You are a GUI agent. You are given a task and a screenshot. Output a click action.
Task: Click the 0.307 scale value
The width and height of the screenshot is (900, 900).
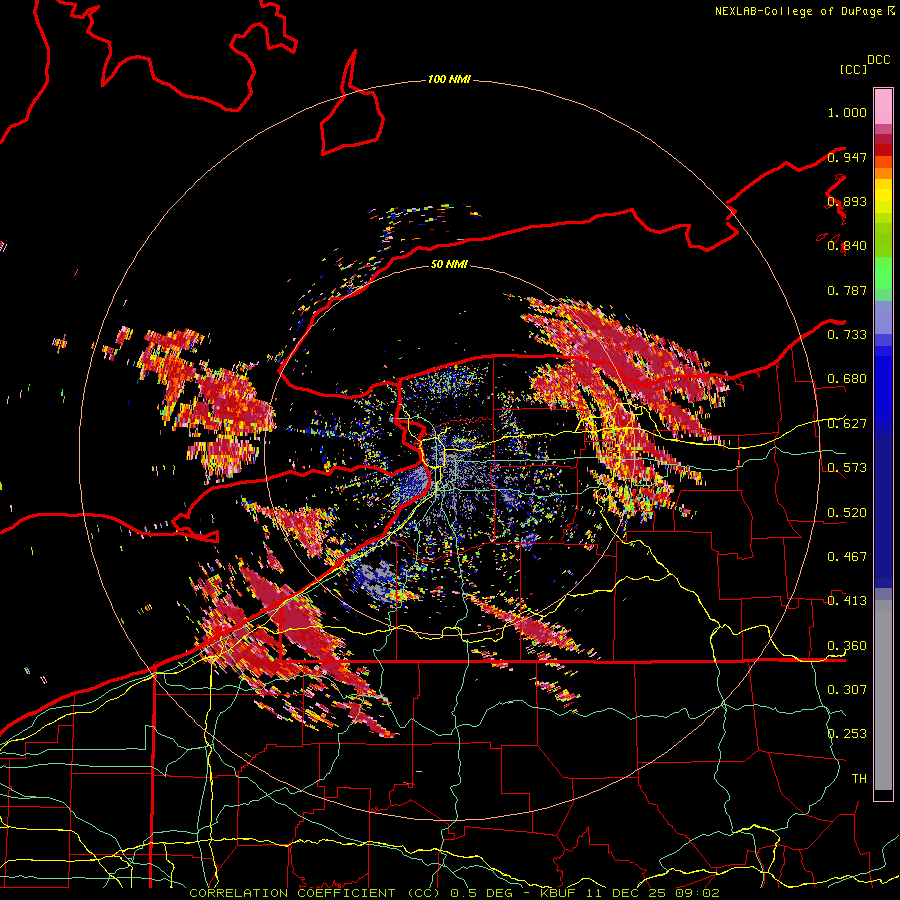click(847, 689)
